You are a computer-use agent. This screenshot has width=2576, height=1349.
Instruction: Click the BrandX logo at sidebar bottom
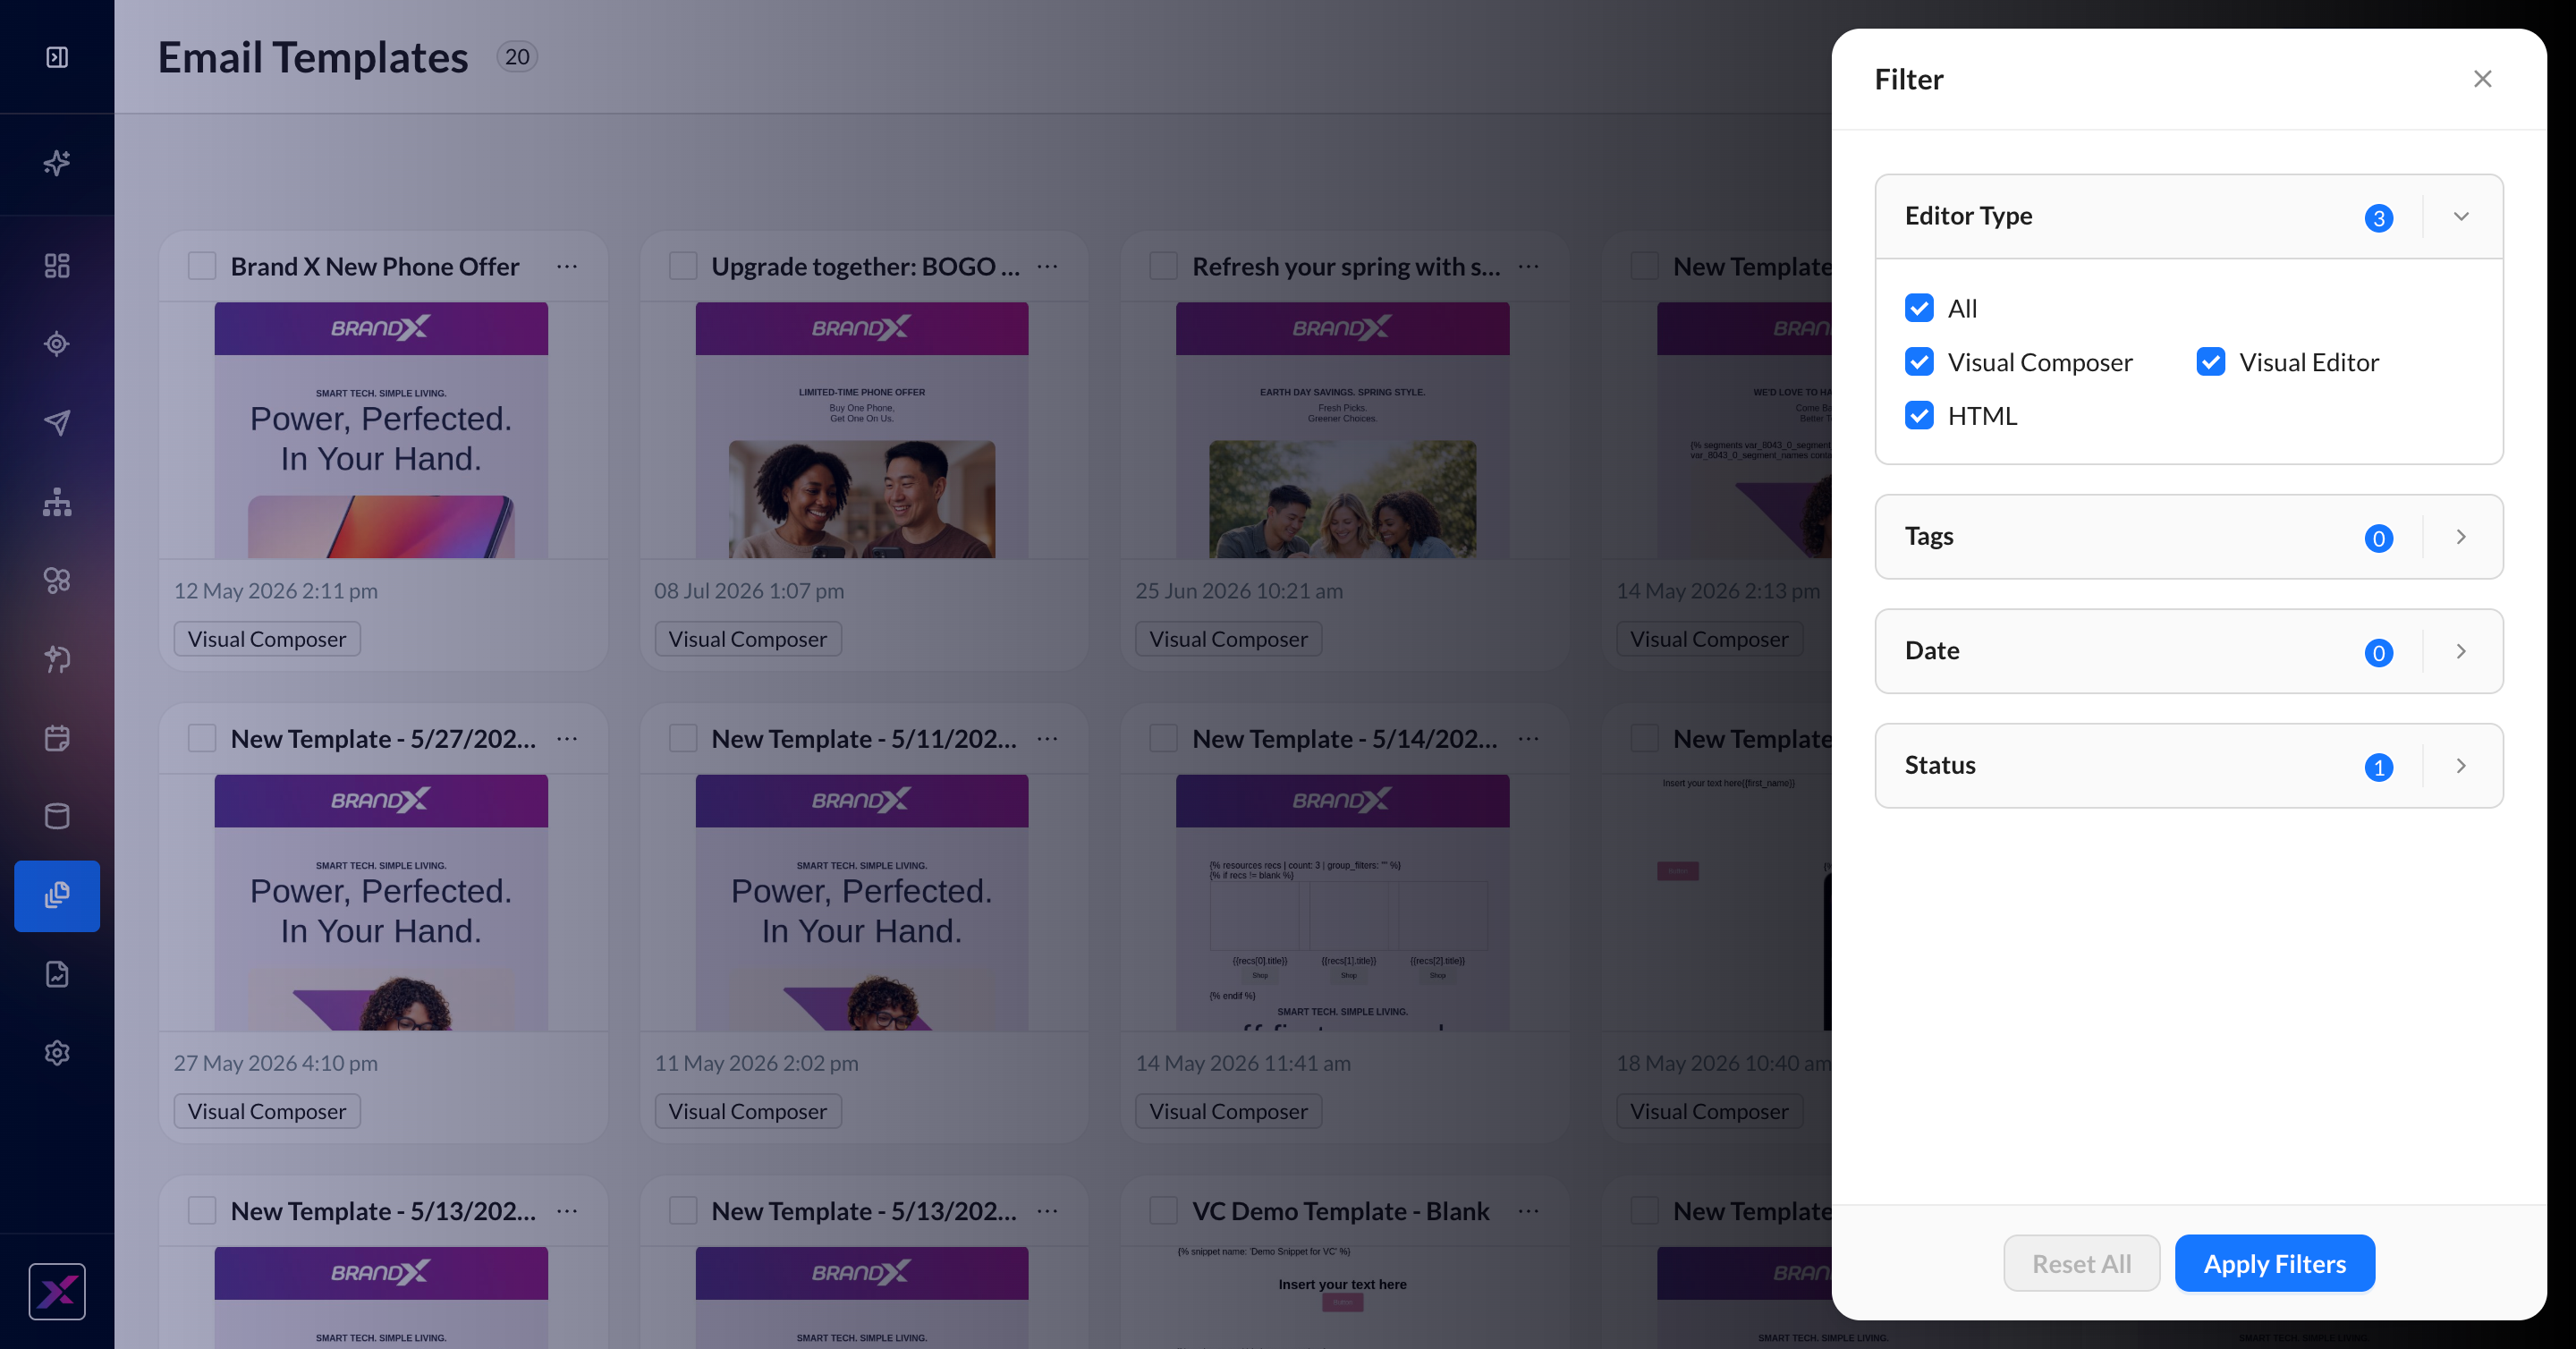pos(57,1291)
